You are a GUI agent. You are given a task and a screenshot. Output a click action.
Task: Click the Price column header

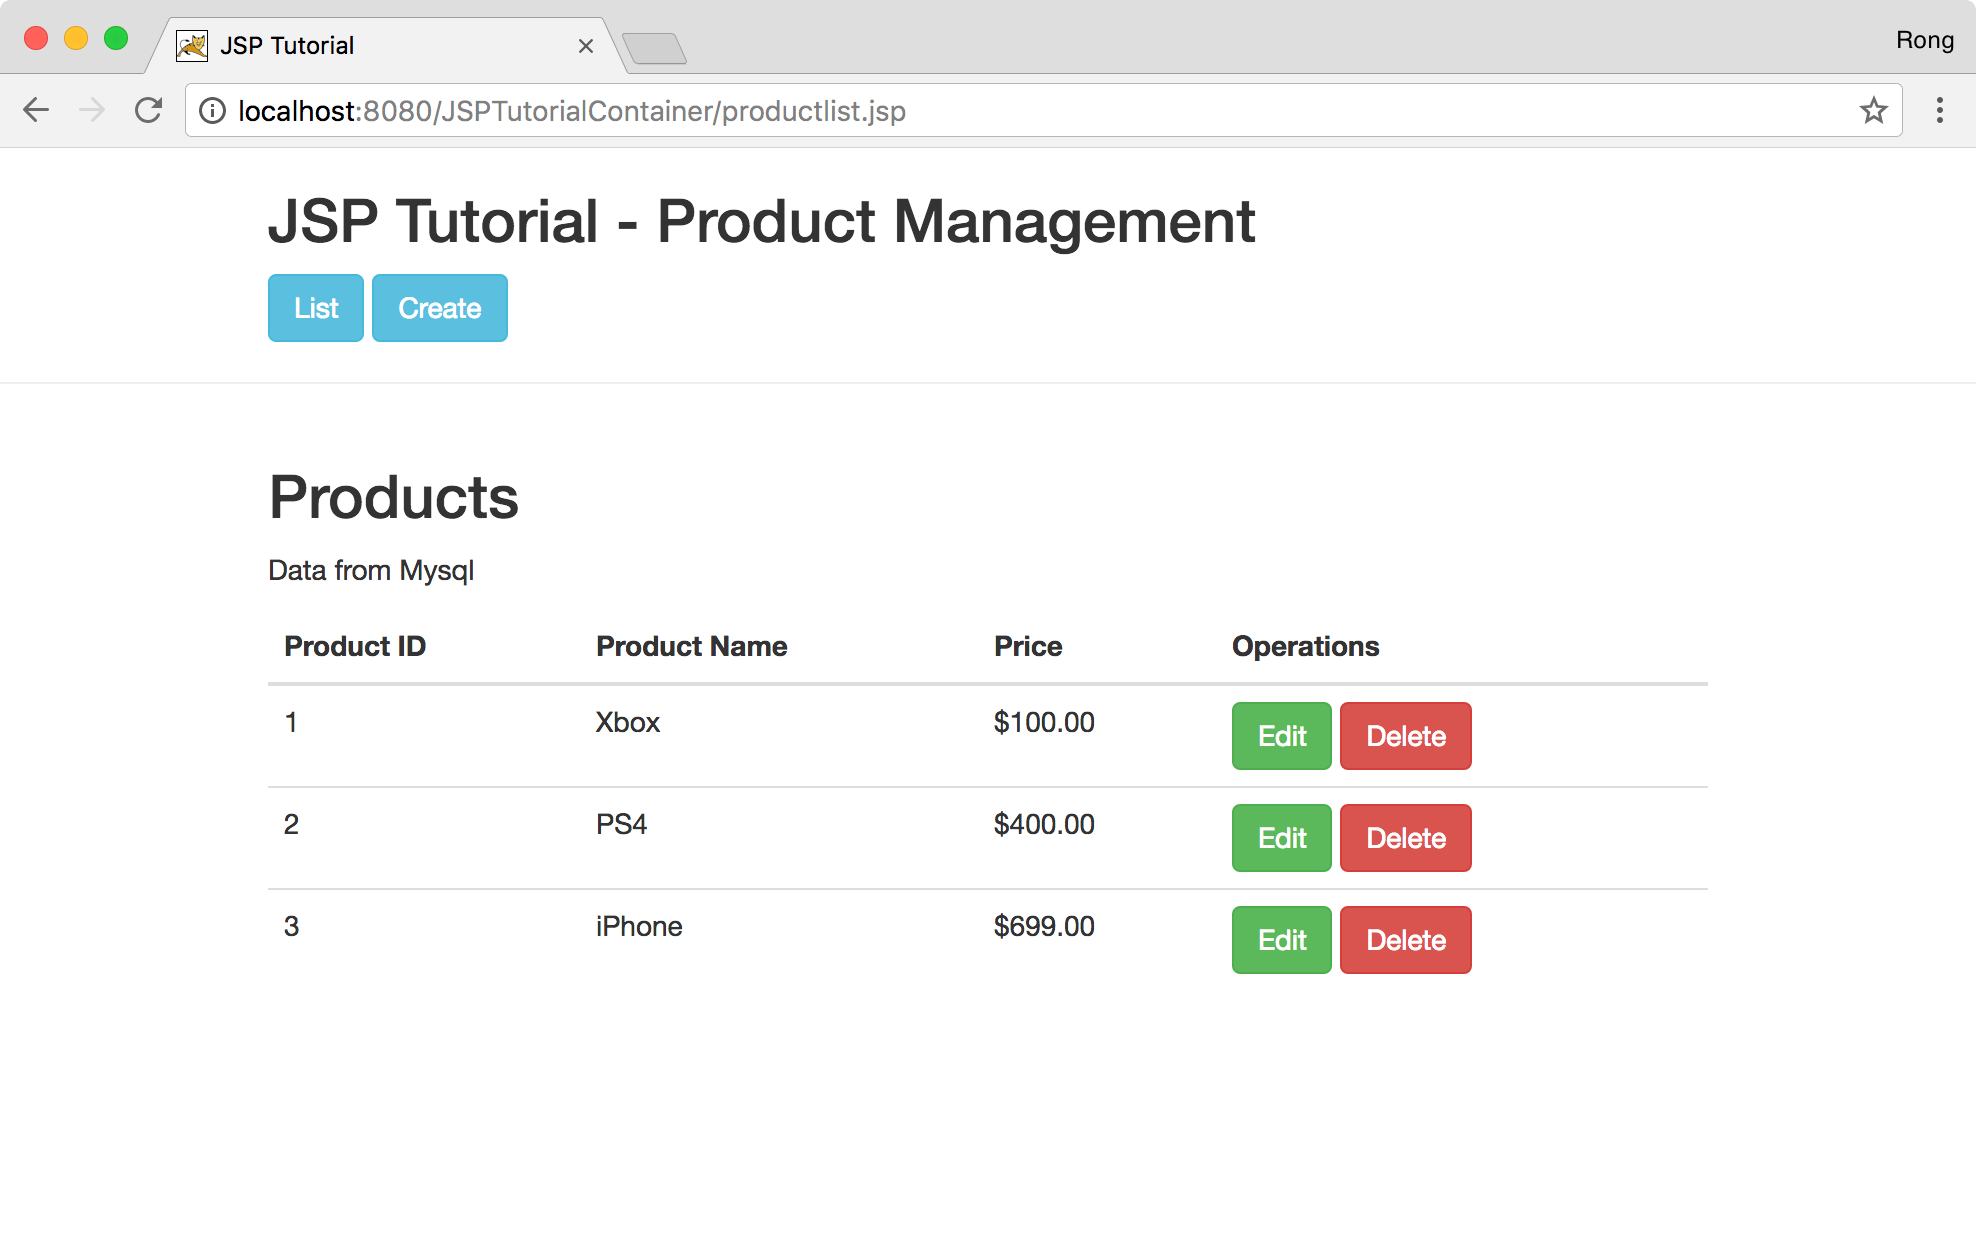pos(1028,646)
